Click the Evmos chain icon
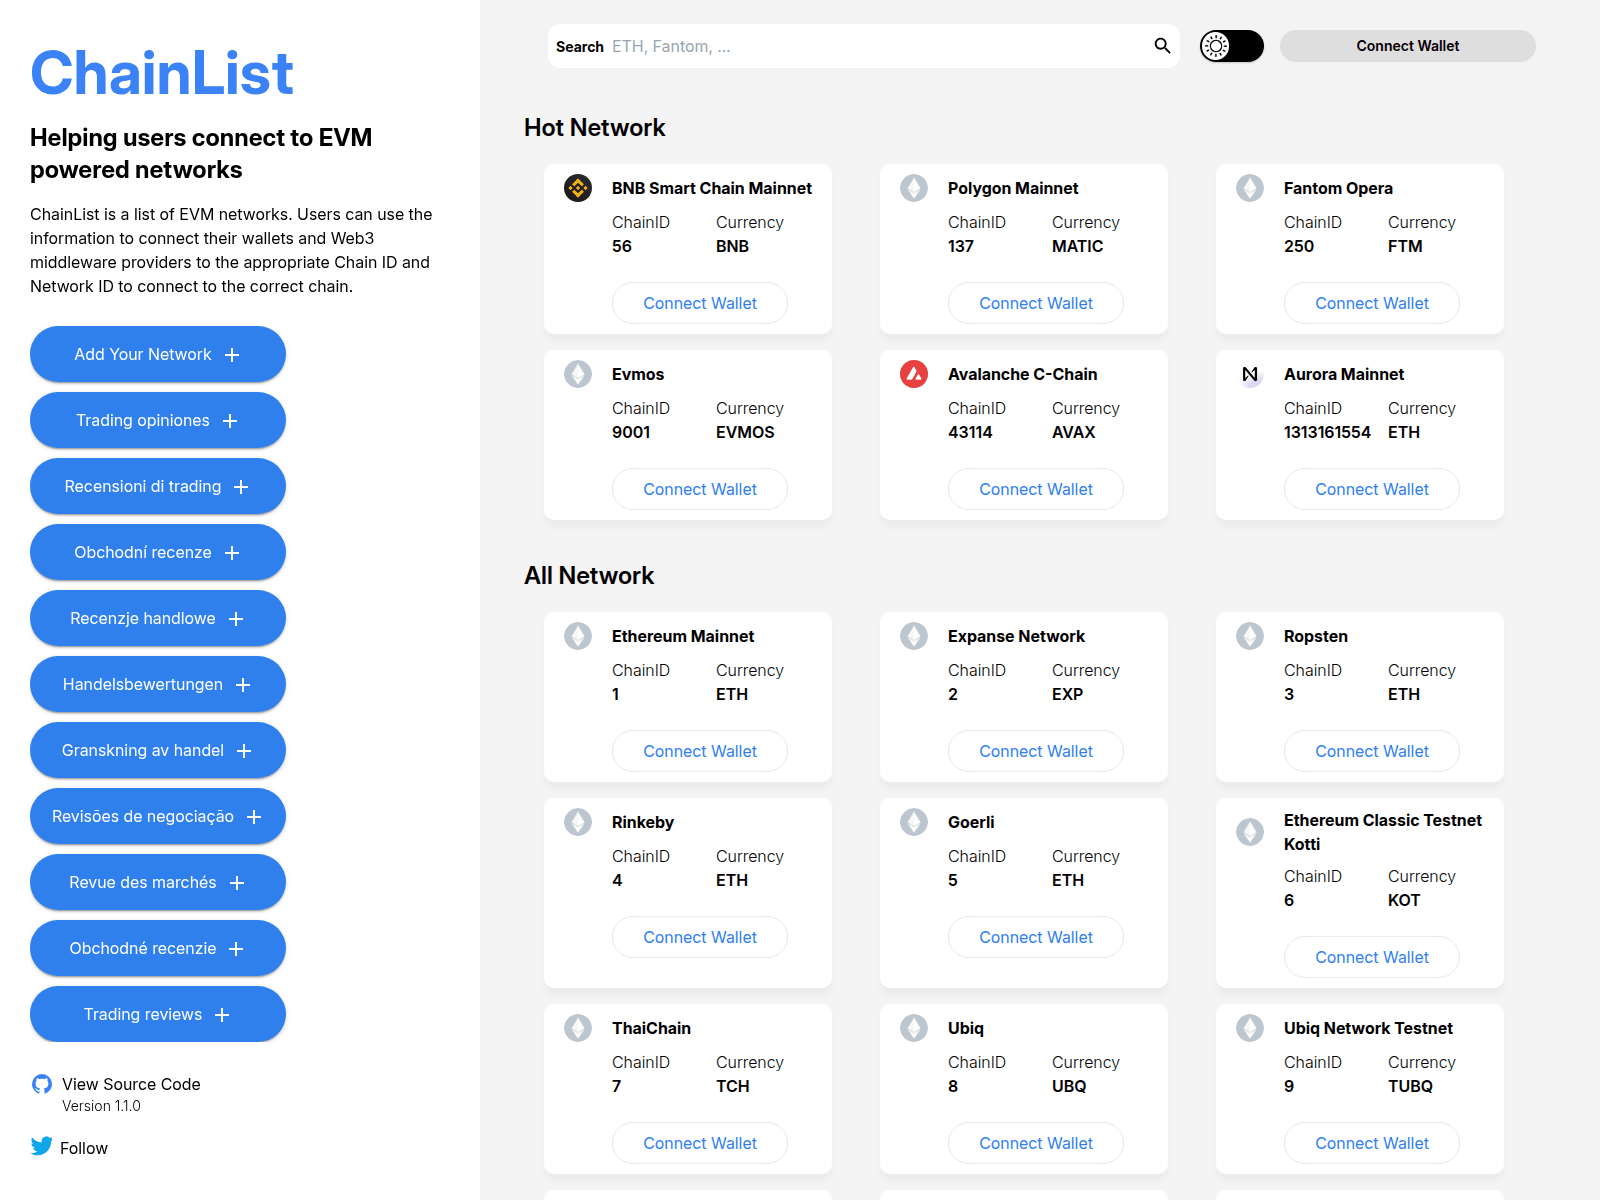1600x1200 pixels. (578, 374)
